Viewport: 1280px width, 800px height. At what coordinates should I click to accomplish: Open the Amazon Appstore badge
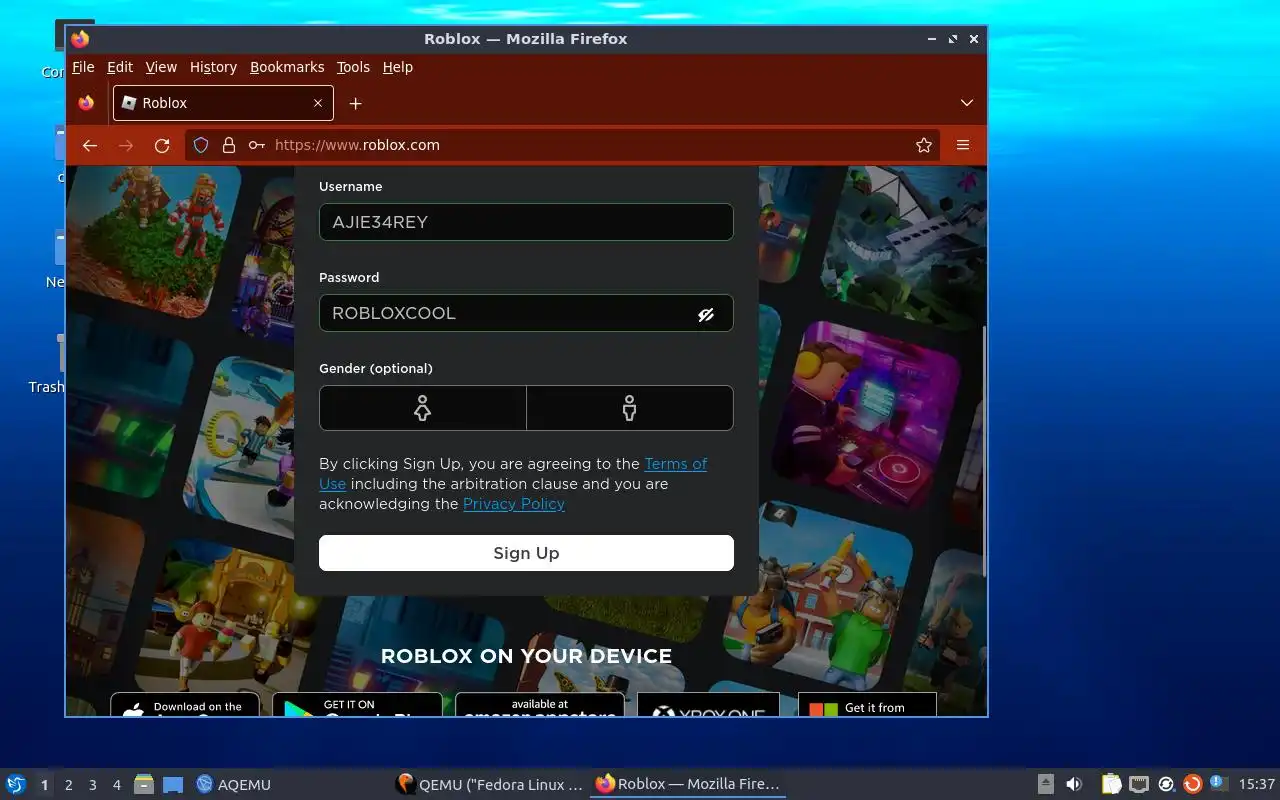pyautogui.click(x=540, y=705)
